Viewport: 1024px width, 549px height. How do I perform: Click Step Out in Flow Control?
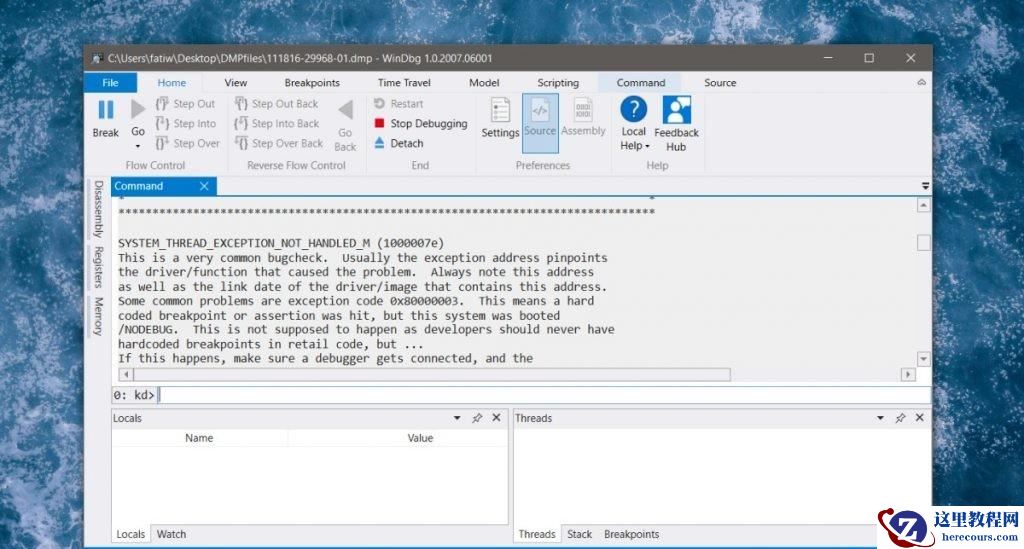(185, 104)
